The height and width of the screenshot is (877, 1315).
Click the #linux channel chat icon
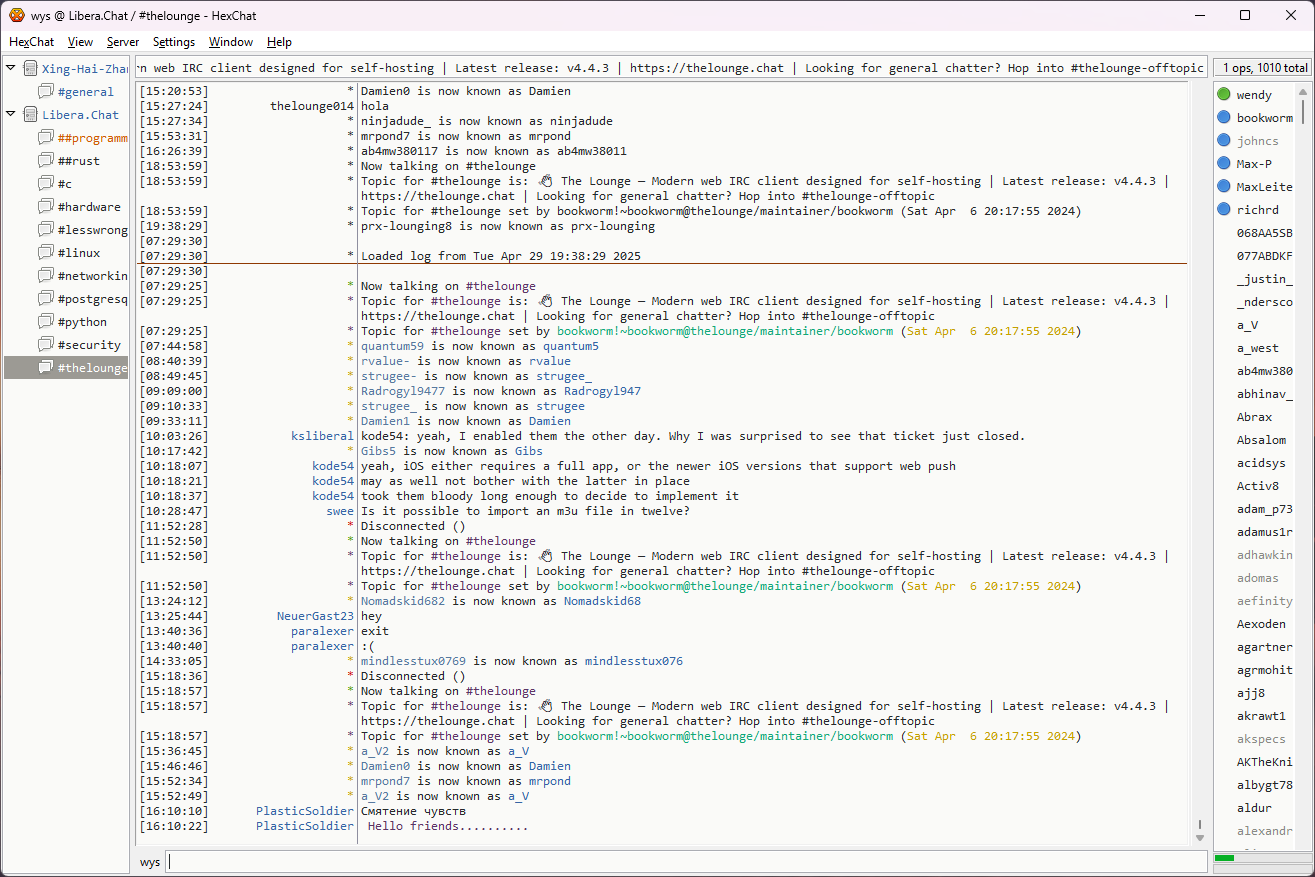[x=45, y=253]
